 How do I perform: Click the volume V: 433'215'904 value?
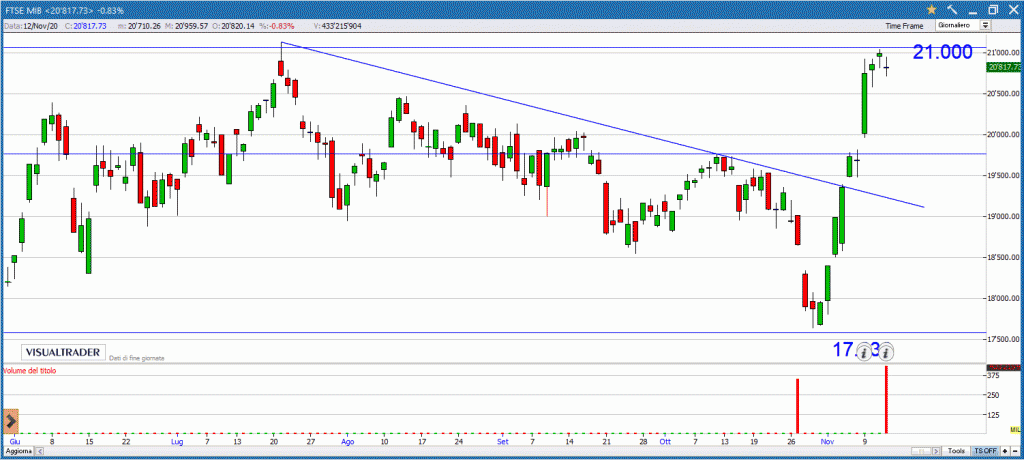pyautogui.click(x=338, y=25)
